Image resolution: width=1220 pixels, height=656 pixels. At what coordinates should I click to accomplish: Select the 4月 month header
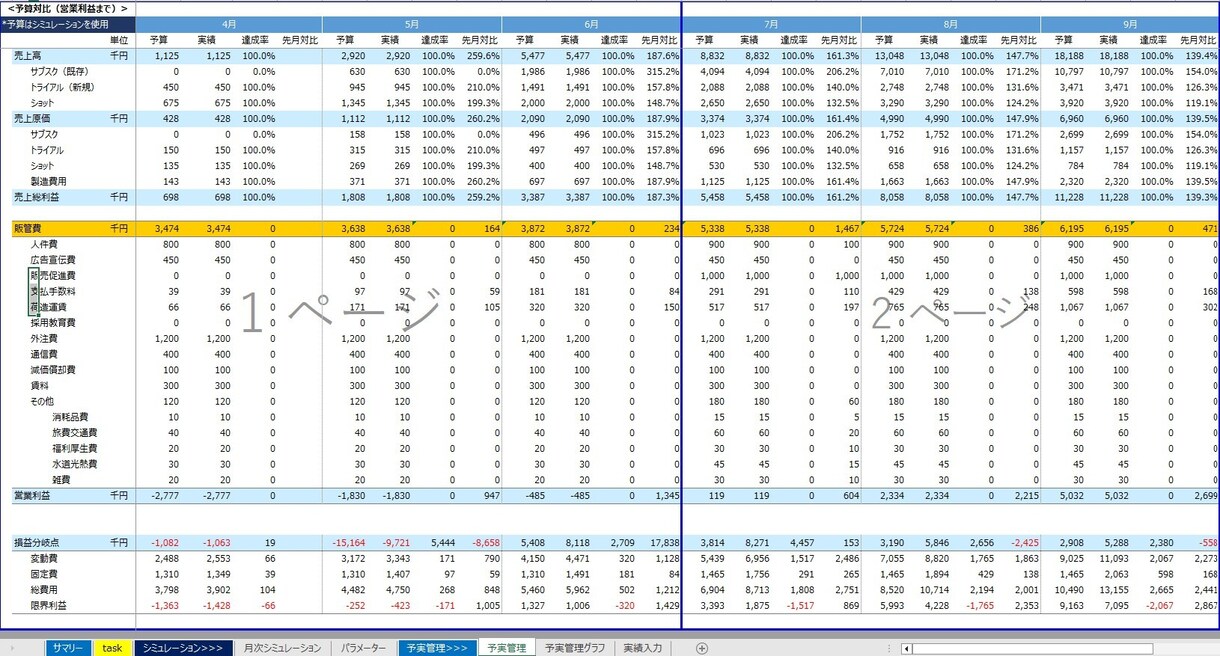(229, 23)
